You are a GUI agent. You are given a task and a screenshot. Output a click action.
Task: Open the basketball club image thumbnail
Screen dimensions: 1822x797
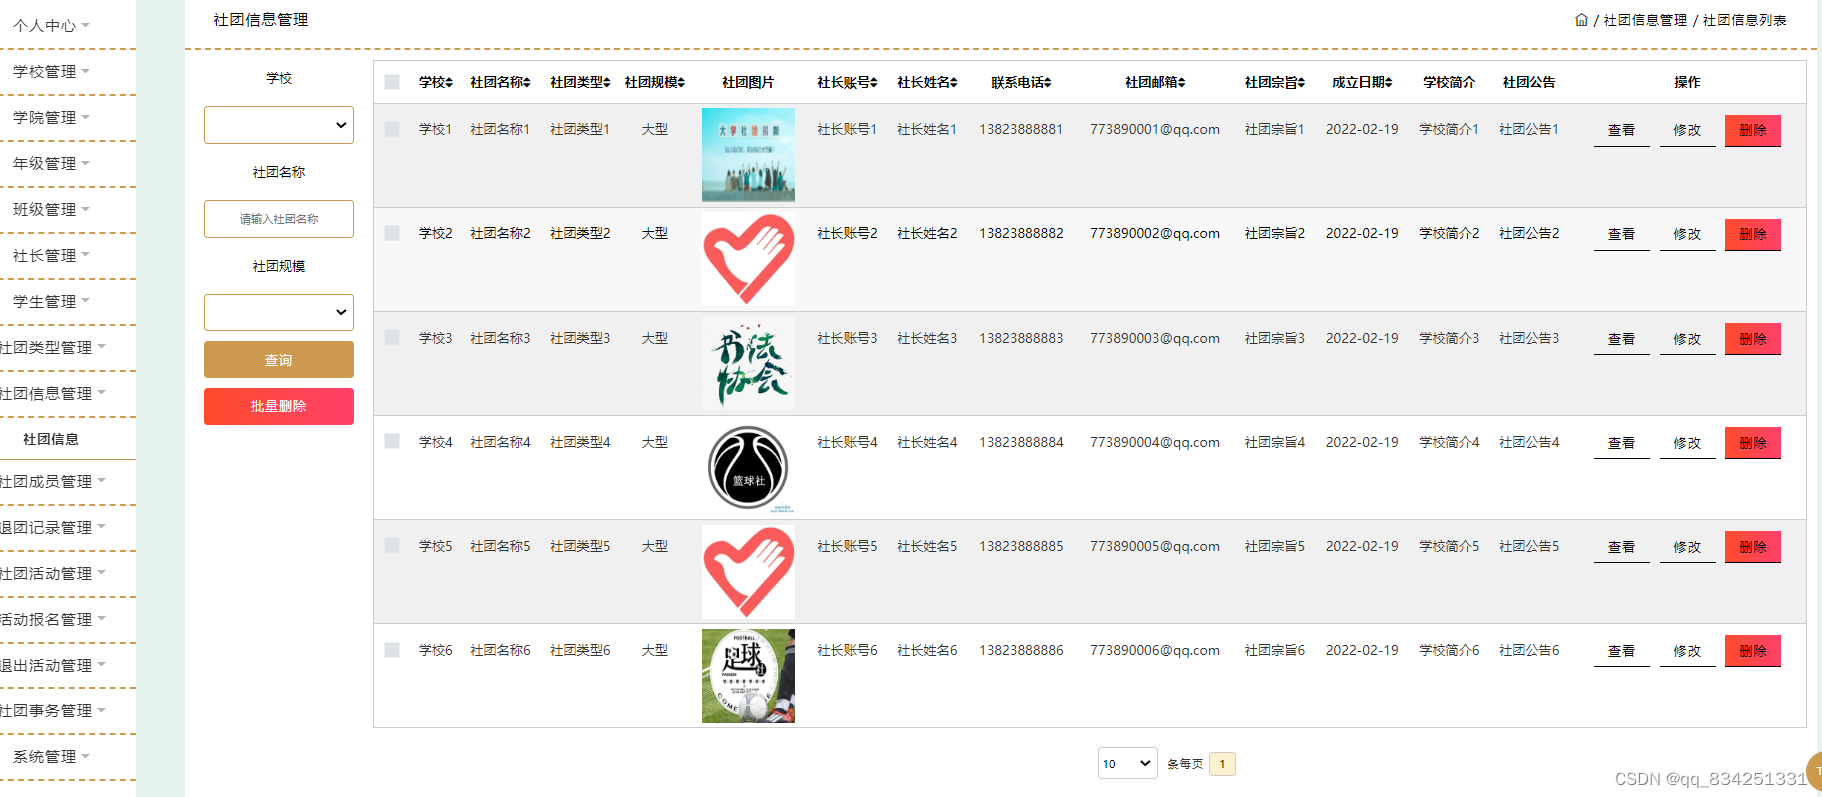click(x=748, y=467)
